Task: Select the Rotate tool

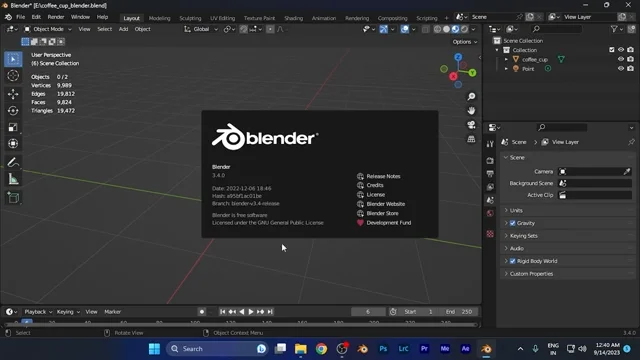Action: (x=13, y=111)
